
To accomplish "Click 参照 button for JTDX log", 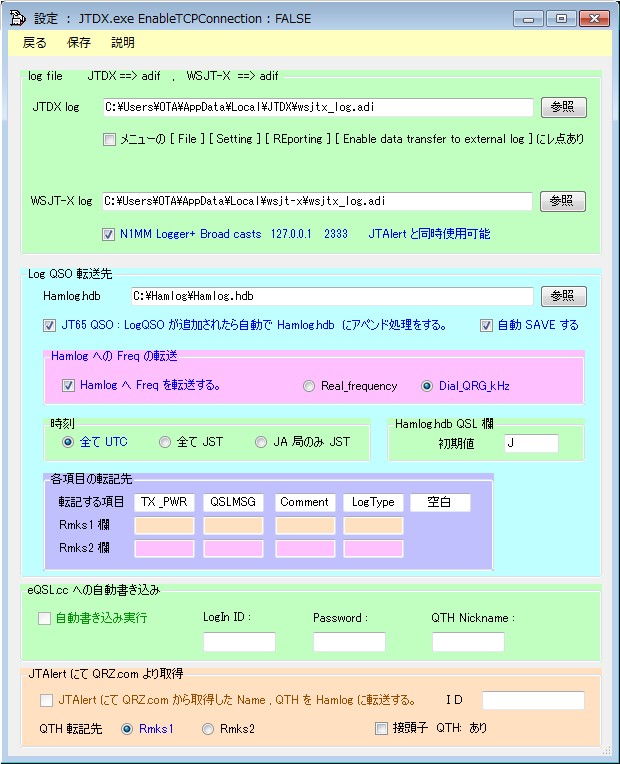I will pos(563,107).
